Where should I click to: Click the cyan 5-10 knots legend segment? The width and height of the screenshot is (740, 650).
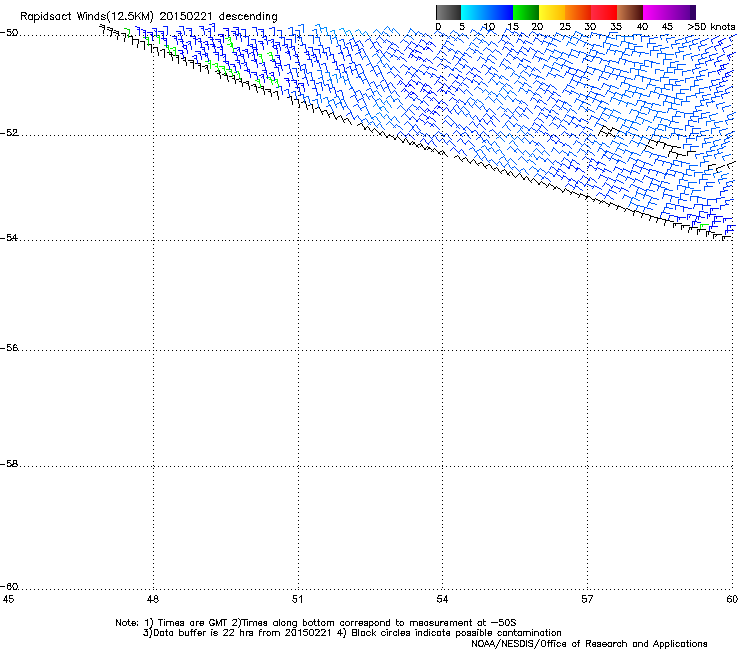point(474,12)
